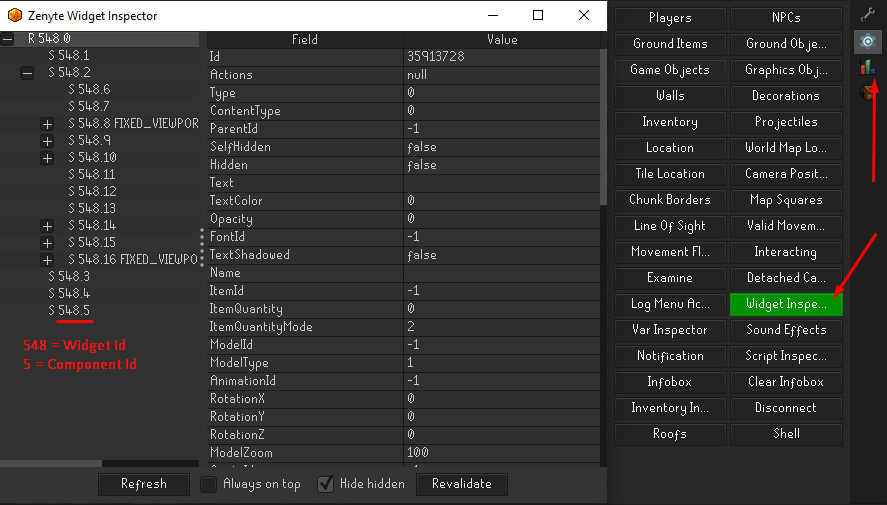Click the SelfHidden field row
This screenshot has height=505, width=887.
pyautogui.click(x=403, y=147)
